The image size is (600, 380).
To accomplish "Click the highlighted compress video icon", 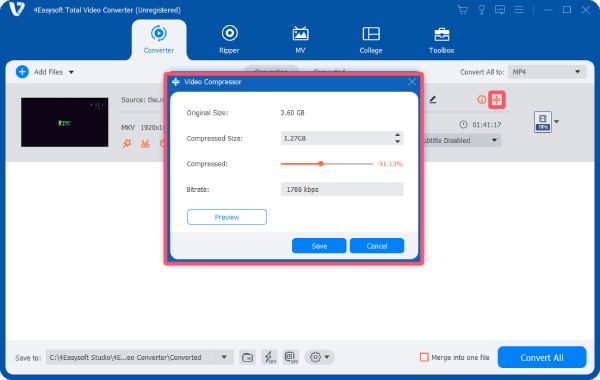I will pos(496,100).
